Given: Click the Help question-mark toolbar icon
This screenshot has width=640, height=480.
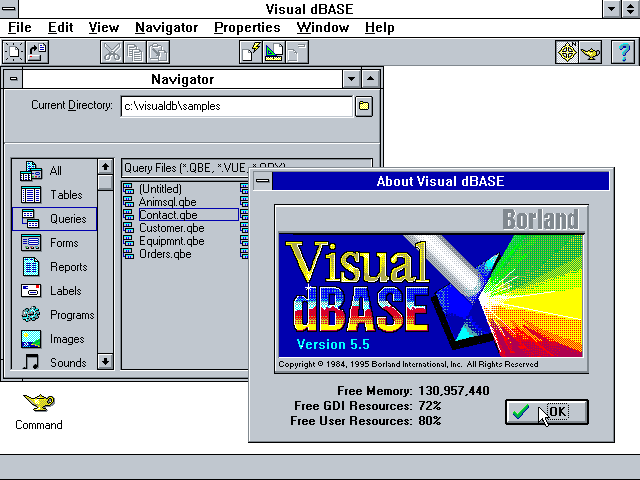Looking at the screenshot, I should pos(623,52).
